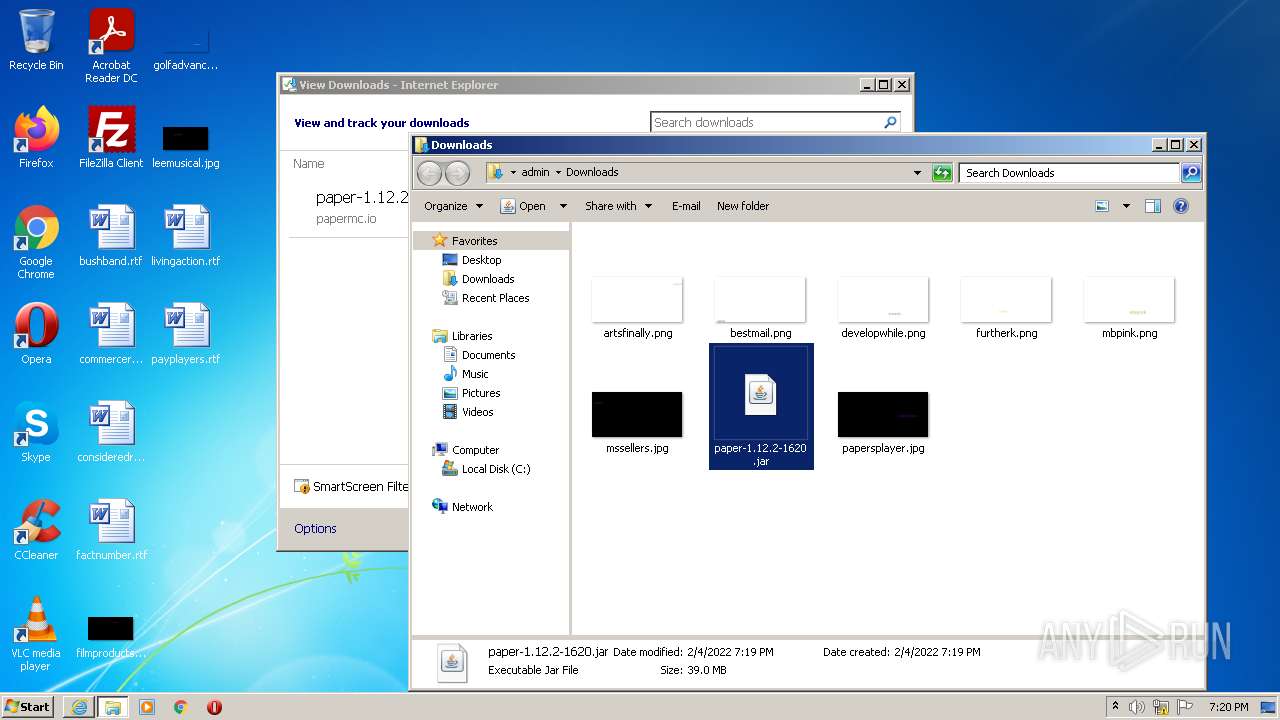Show hidden tray icons arrow
Image resolution: width=1280 pixels, height=720 pixels.
click(x=1115, y=707)
